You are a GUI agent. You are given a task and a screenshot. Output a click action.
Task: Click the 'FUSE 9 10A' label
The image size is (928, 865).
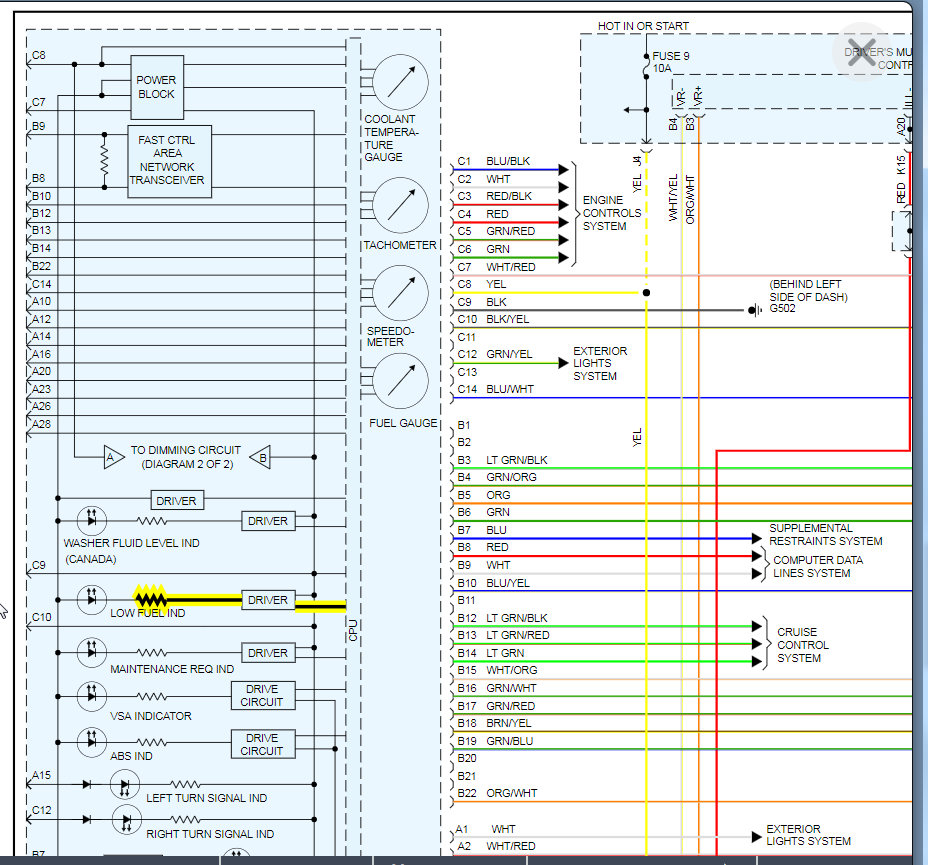(x=671, y=62)
